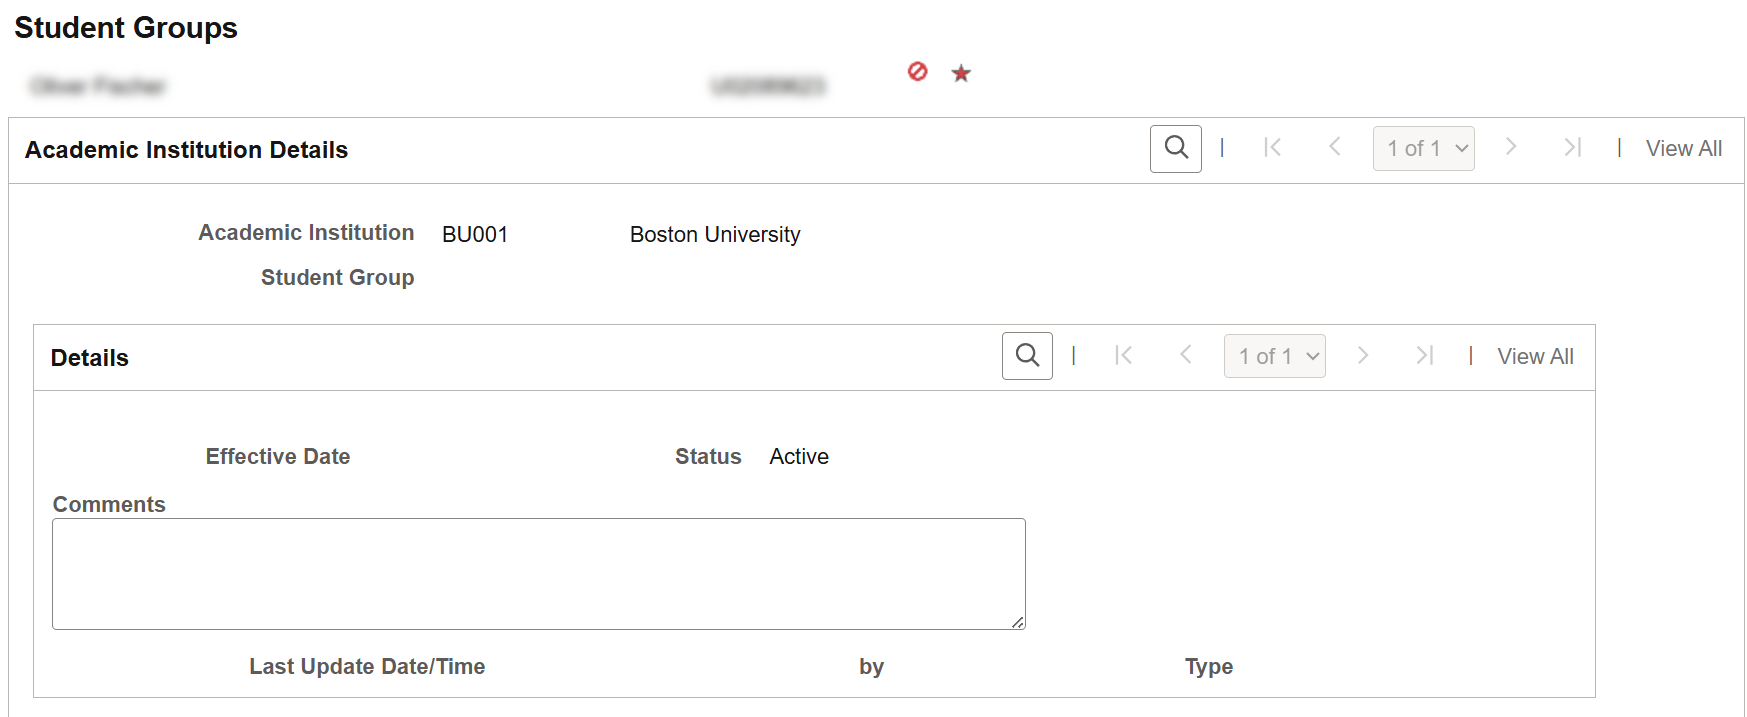1747x717 pixels.
Task: Click the Boston University institution name
Action: [714, 235]
